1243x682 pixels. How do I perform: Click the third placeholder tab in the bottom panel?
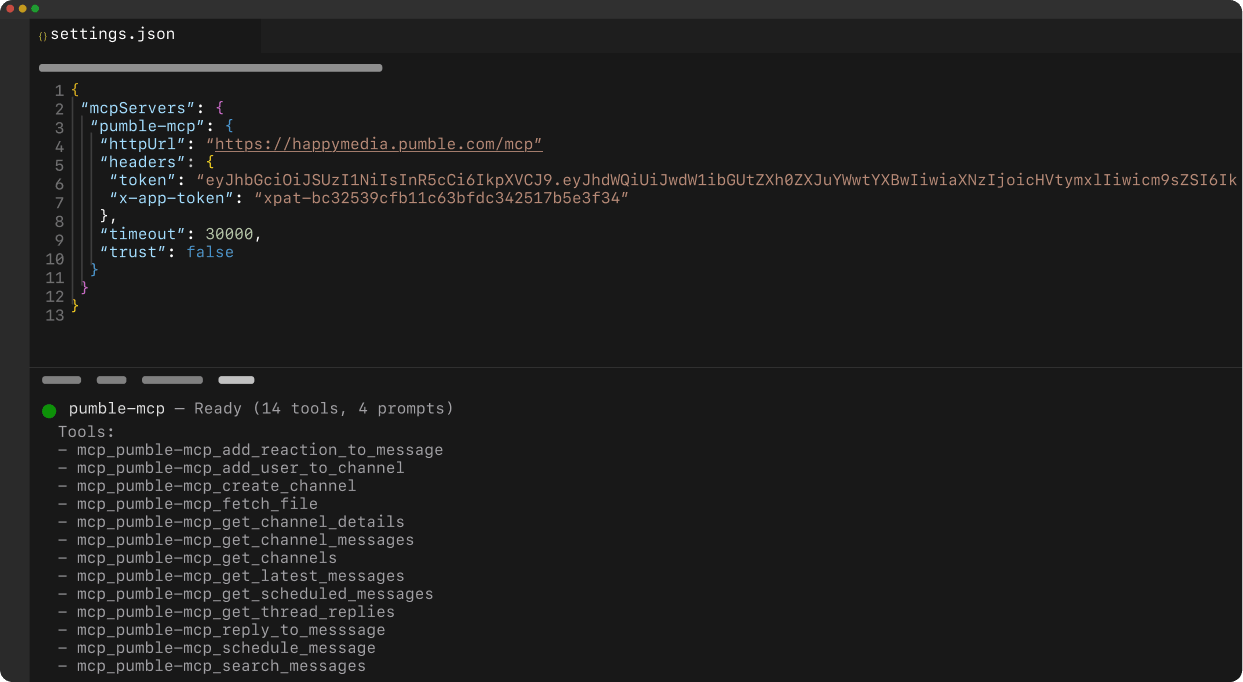tap(172, 380)
